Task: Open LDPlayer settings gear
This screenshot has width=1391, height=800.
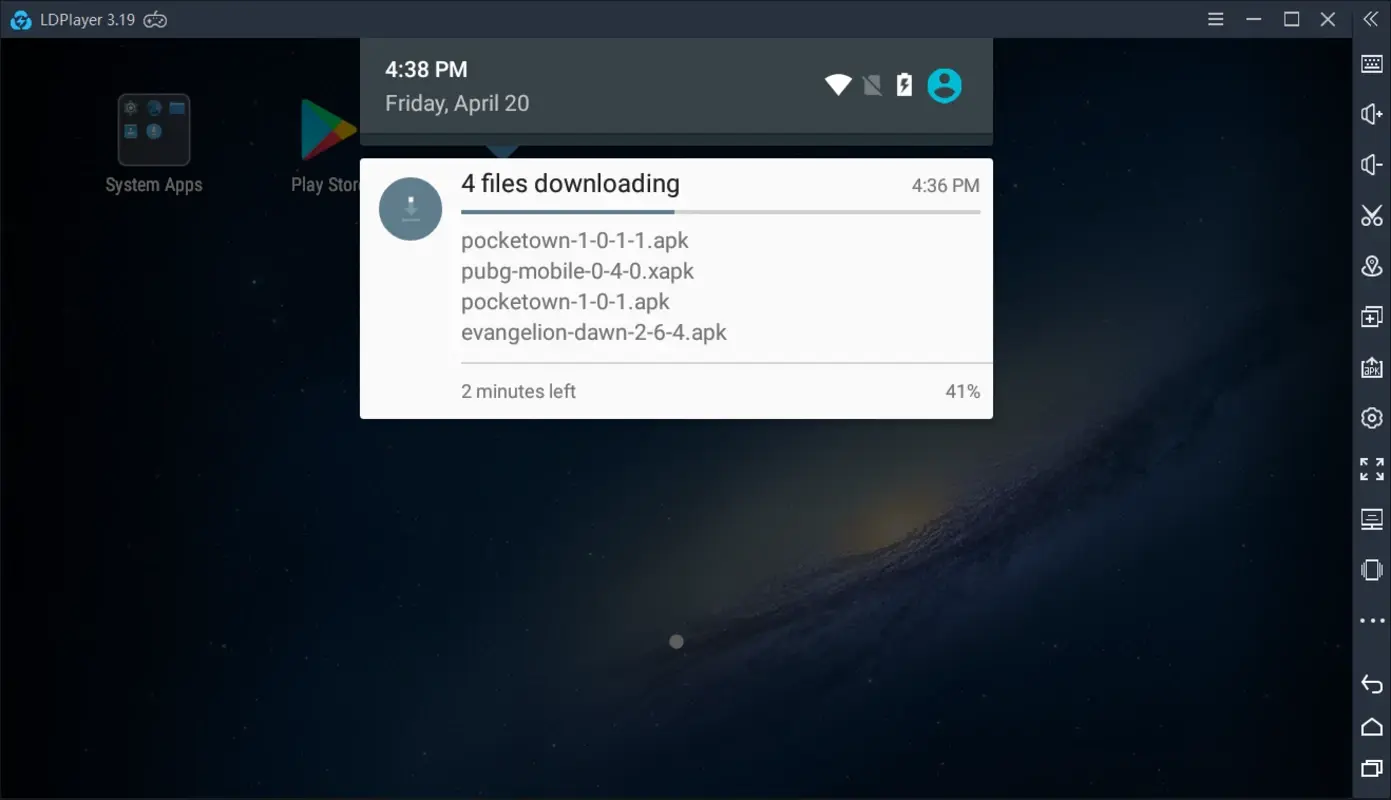Action: pos(1371,418)
